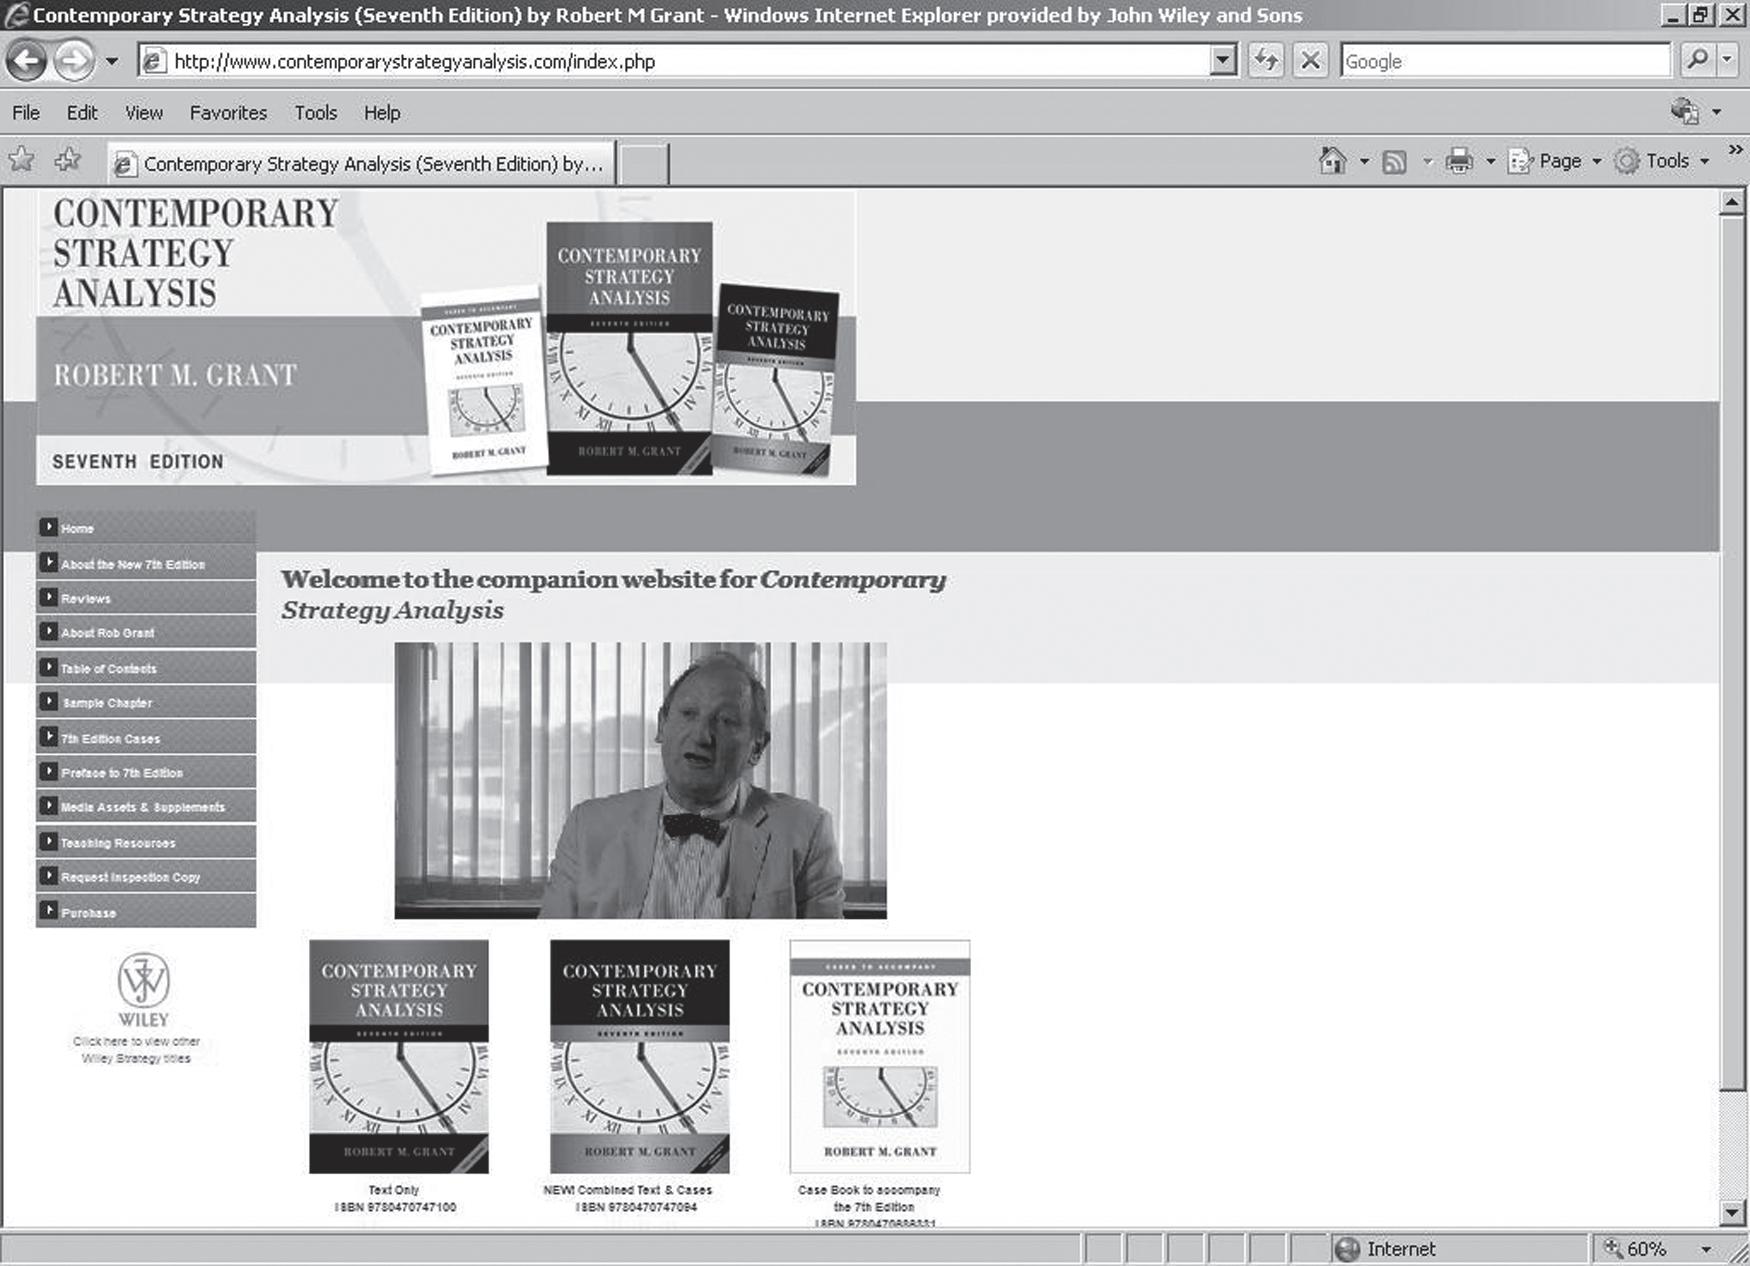1750x1266 pixels.
Task: Click the Print icon
Action: (1459, 161)
